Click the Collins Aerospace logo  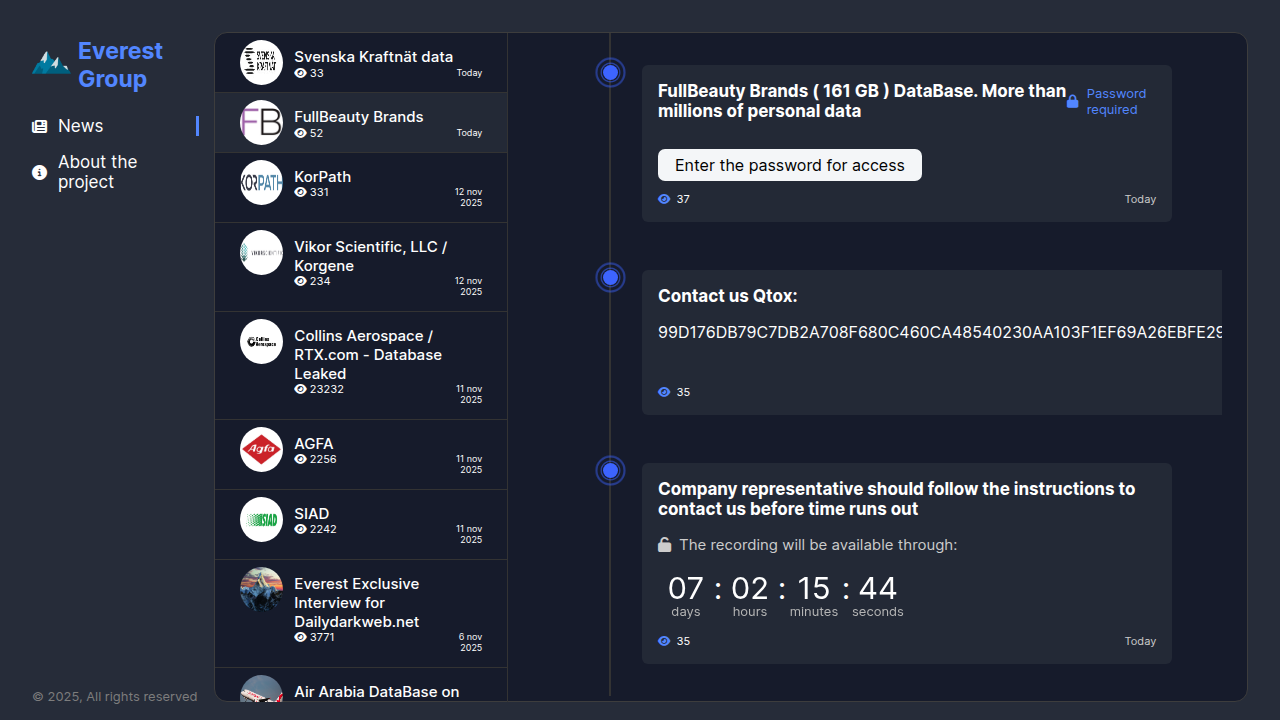click(261, 341)
